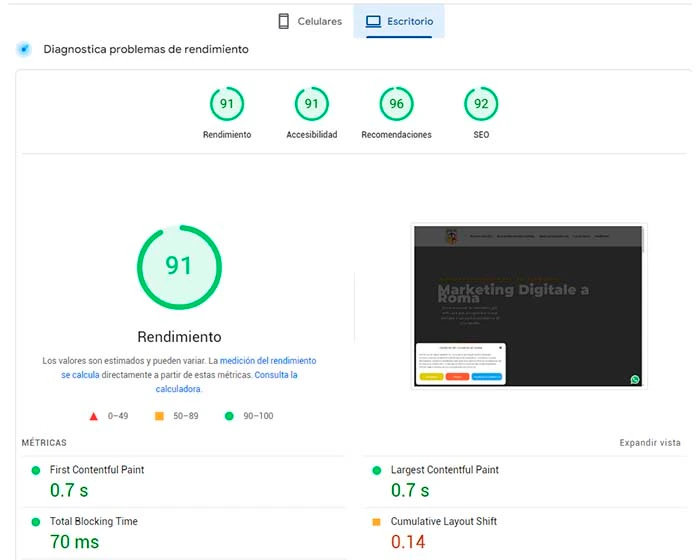Click the orange square 50–89 legend icon
This screenshot has width=700, height=560.
(159, 416)
